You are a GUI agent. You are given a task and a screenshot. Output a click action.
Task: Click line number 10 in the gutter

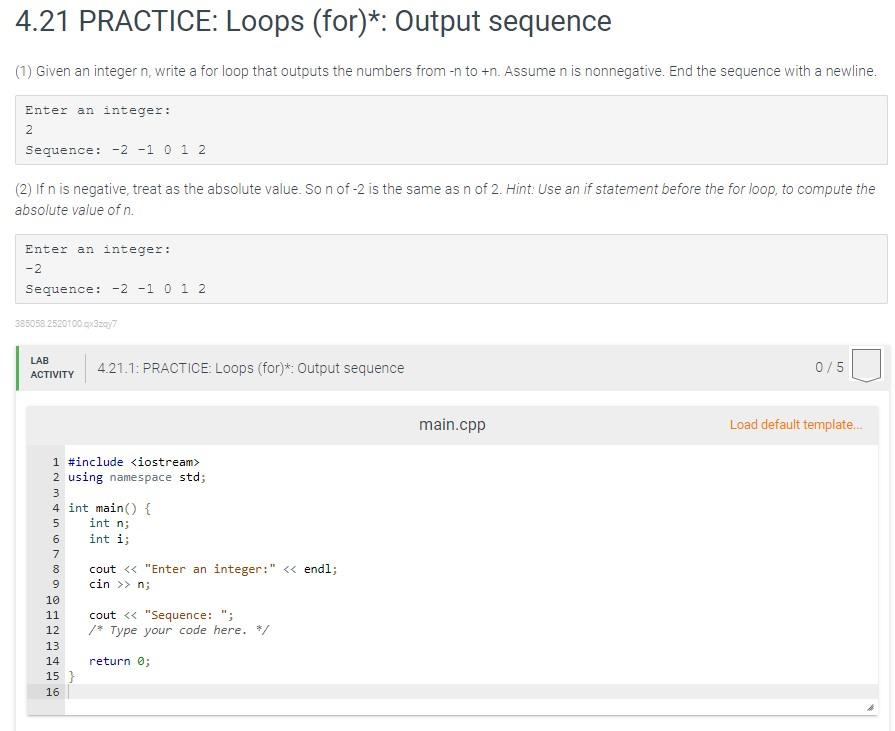[x=53, y=600]
